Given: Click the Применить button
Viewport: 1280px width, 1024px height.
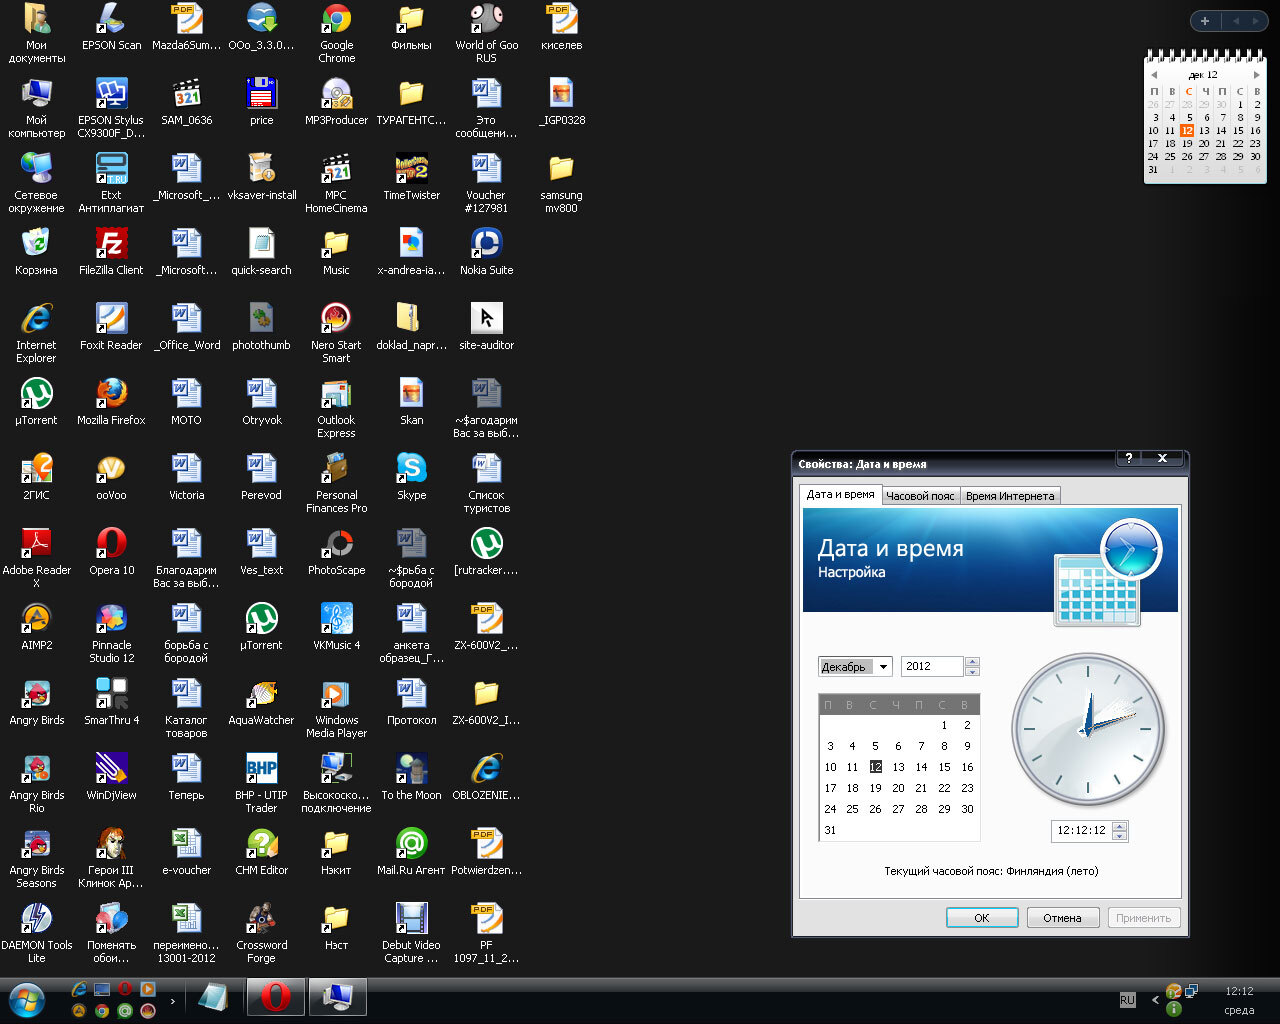Looking at the screenshot, I should tap(1143, 918).
